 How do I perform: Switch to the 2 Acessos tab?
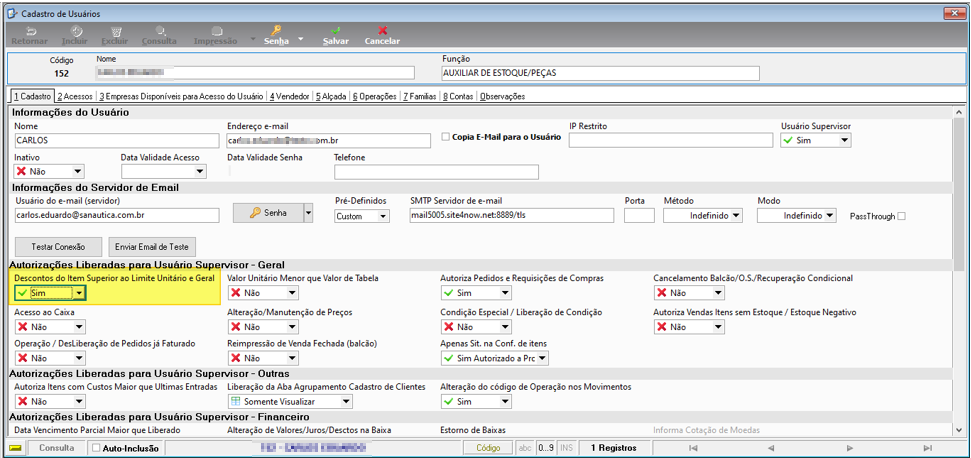click(x=74, y=97)
